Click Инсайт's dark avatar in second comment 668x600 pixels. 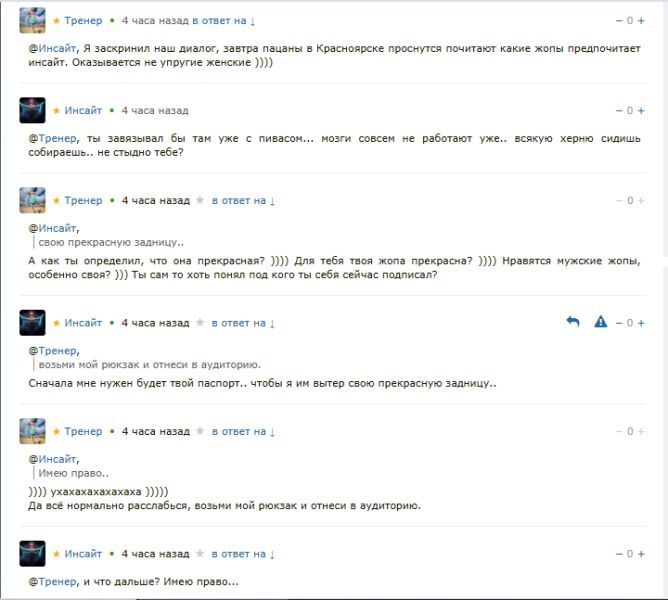(32, 110)
